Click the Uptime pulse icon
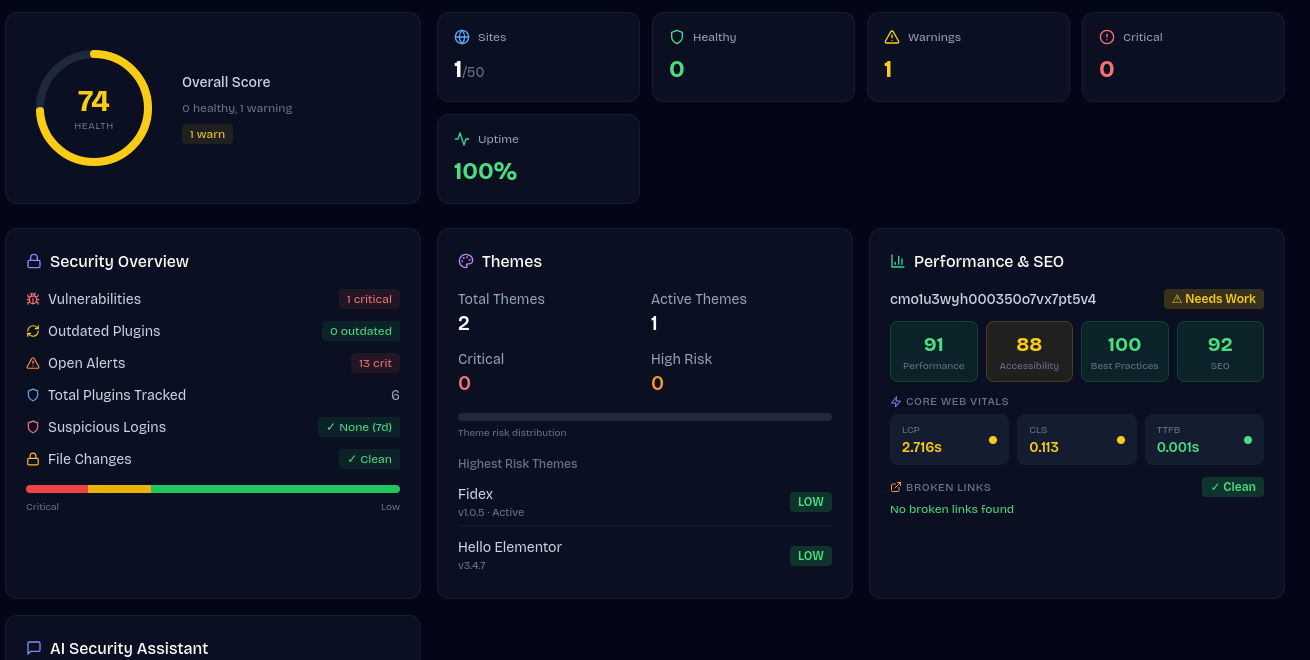Screen dimensions: 1310x660 coord(462,139)
